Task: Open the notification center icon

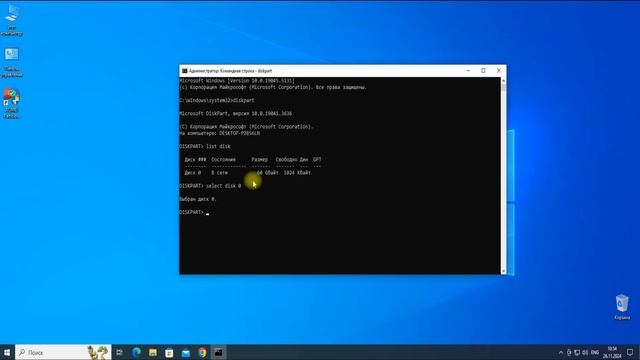Action: [x=630, y=352]
